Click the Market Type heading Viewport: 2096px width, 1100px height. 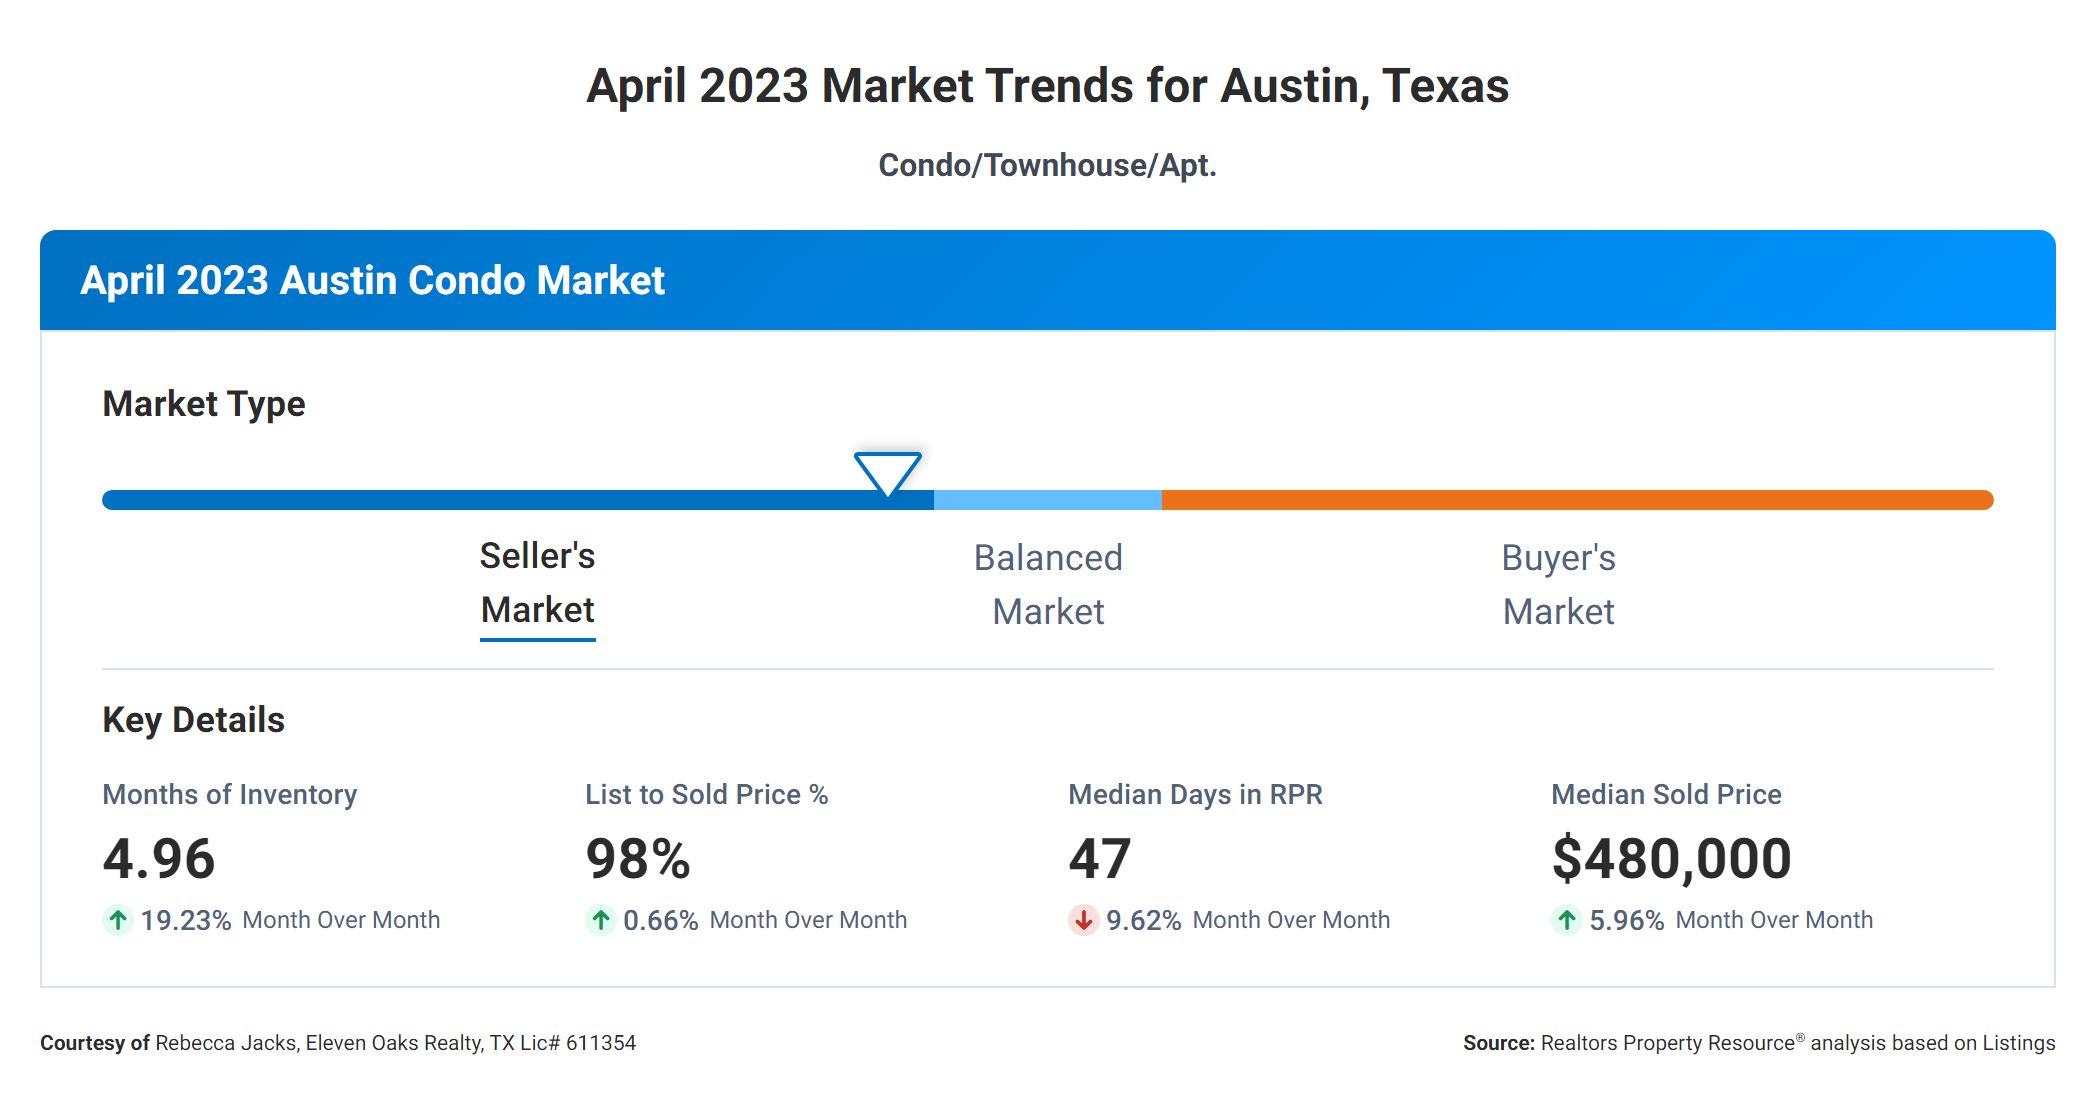click(x=204, y=404)
